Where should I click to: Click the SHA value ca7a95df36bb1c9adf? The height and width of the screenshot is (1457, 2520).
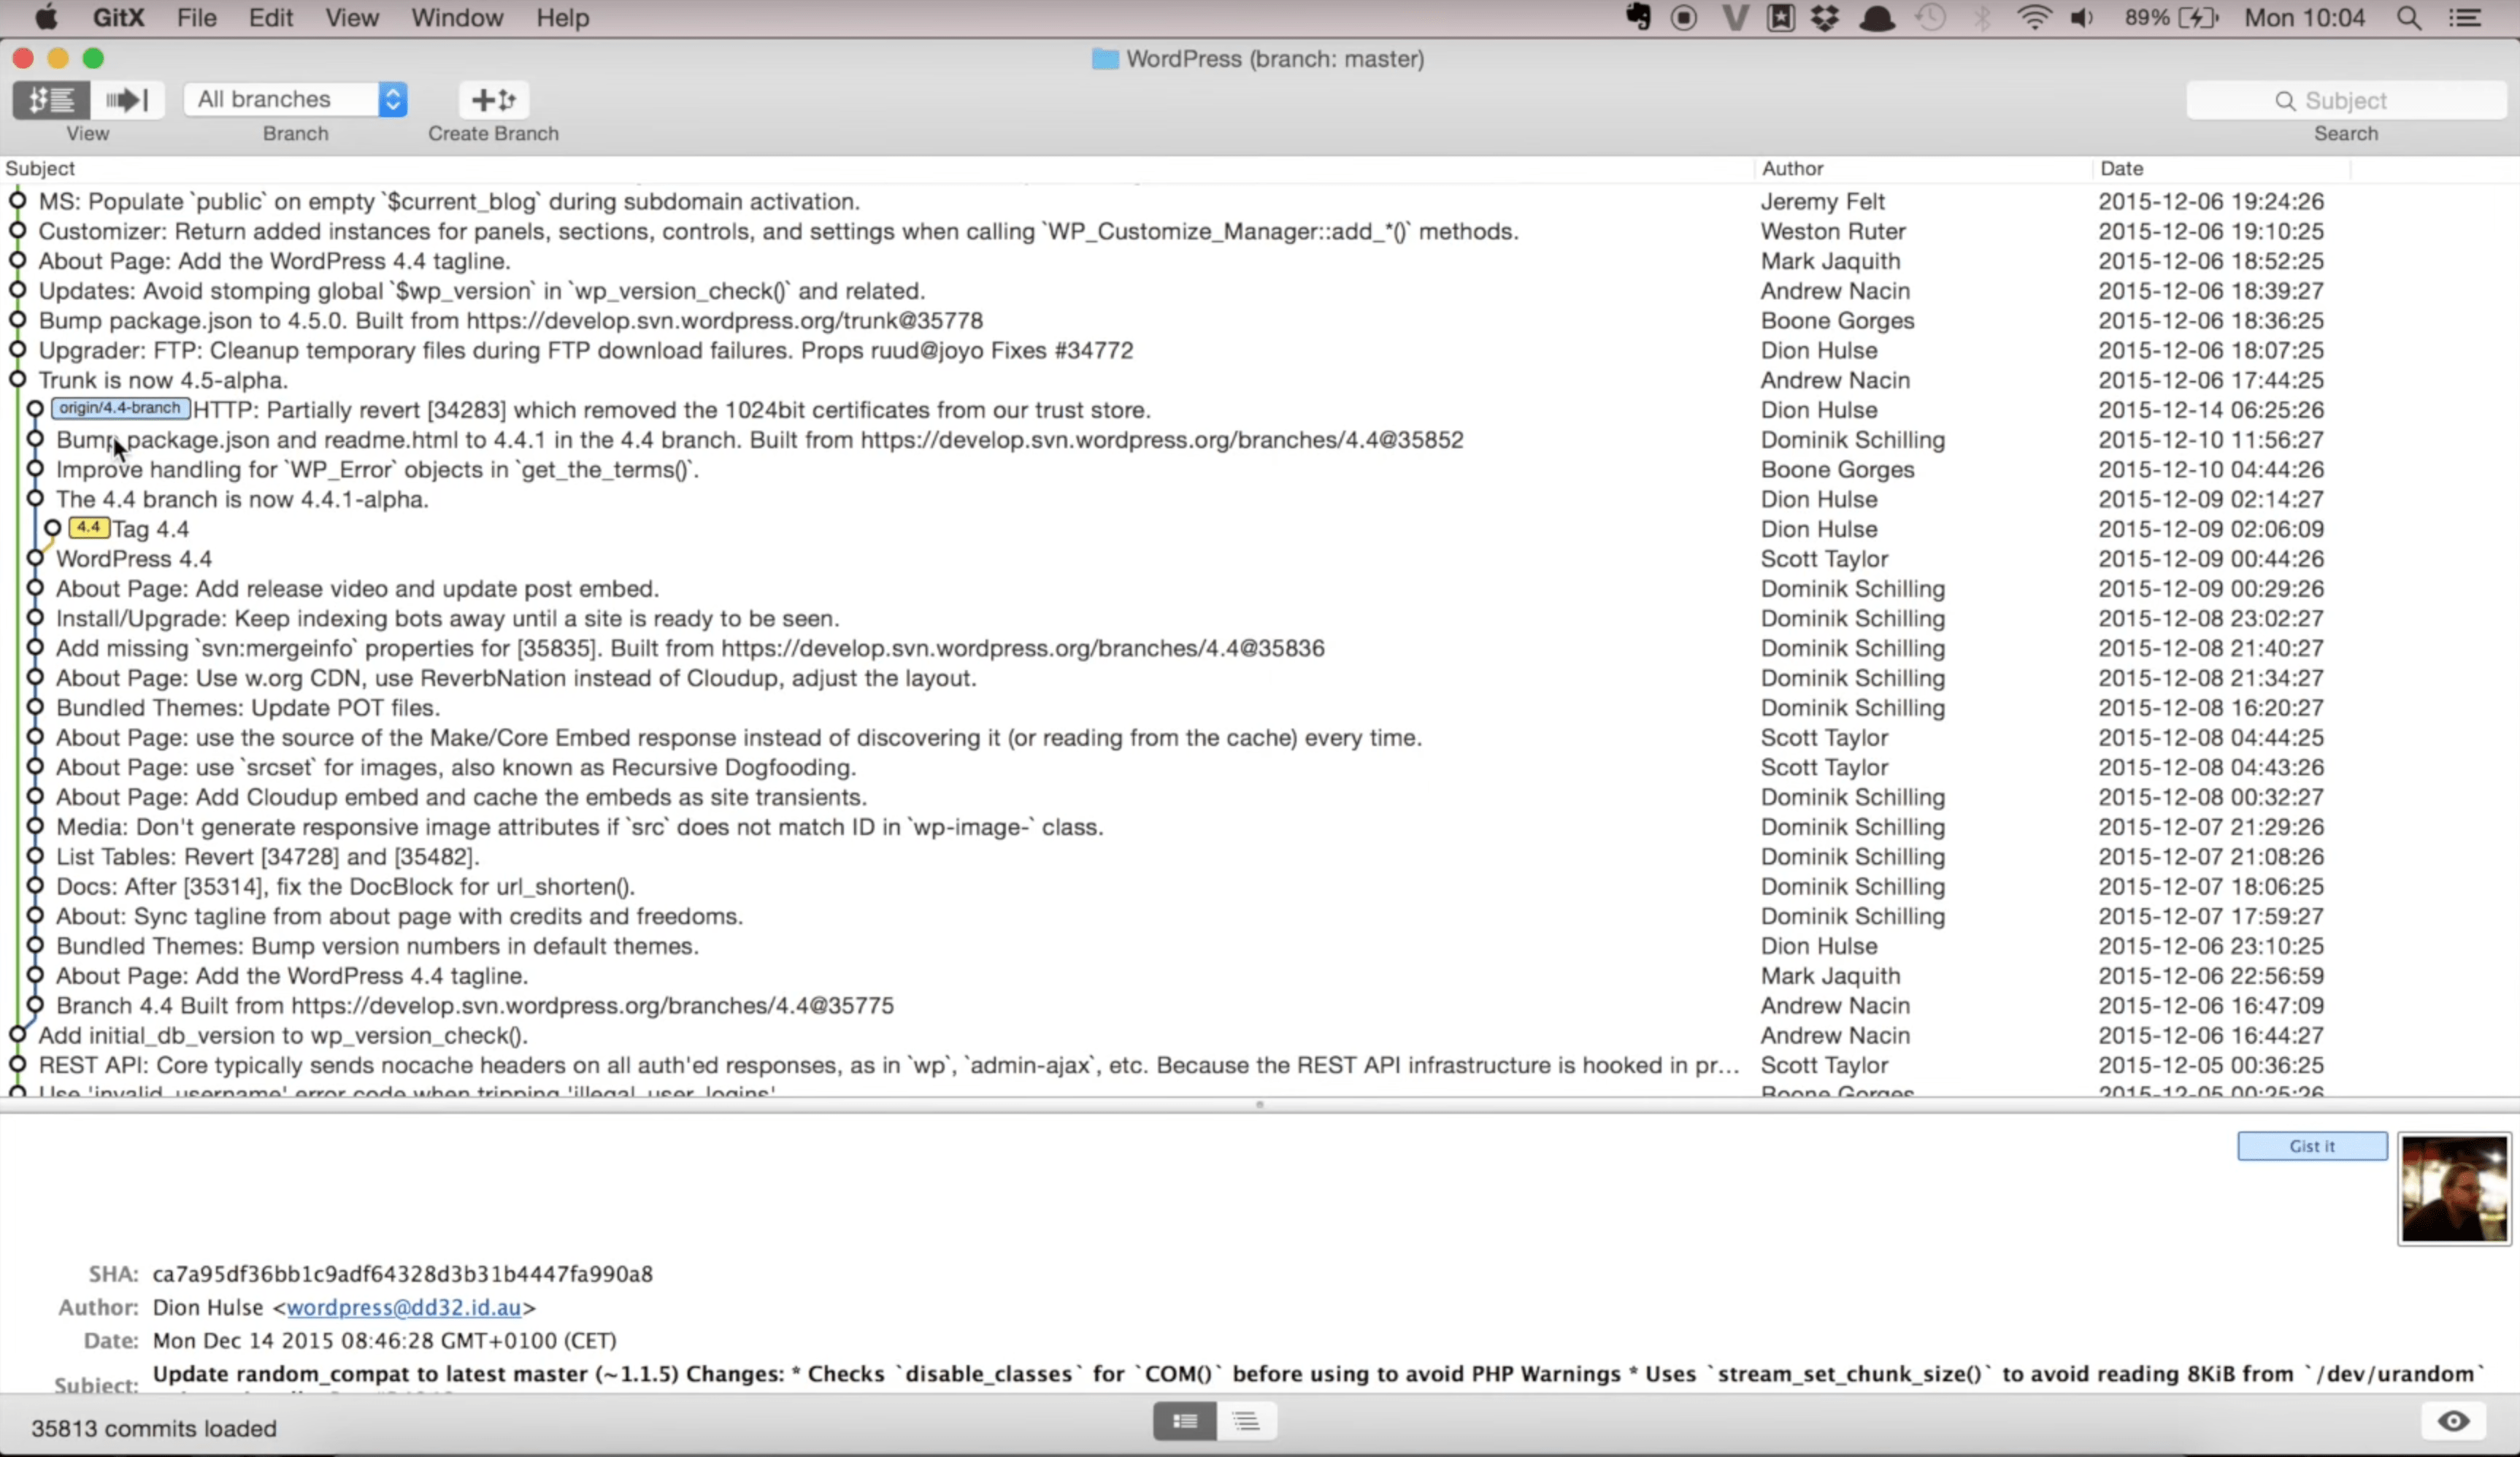(x=402, y=1274)
